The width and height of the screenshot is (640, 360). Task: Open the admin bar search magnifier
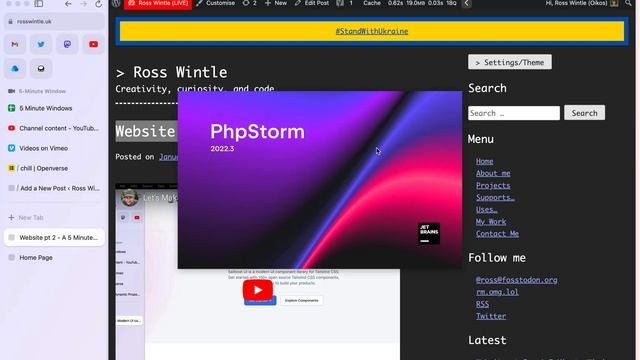tap(628, 3)
